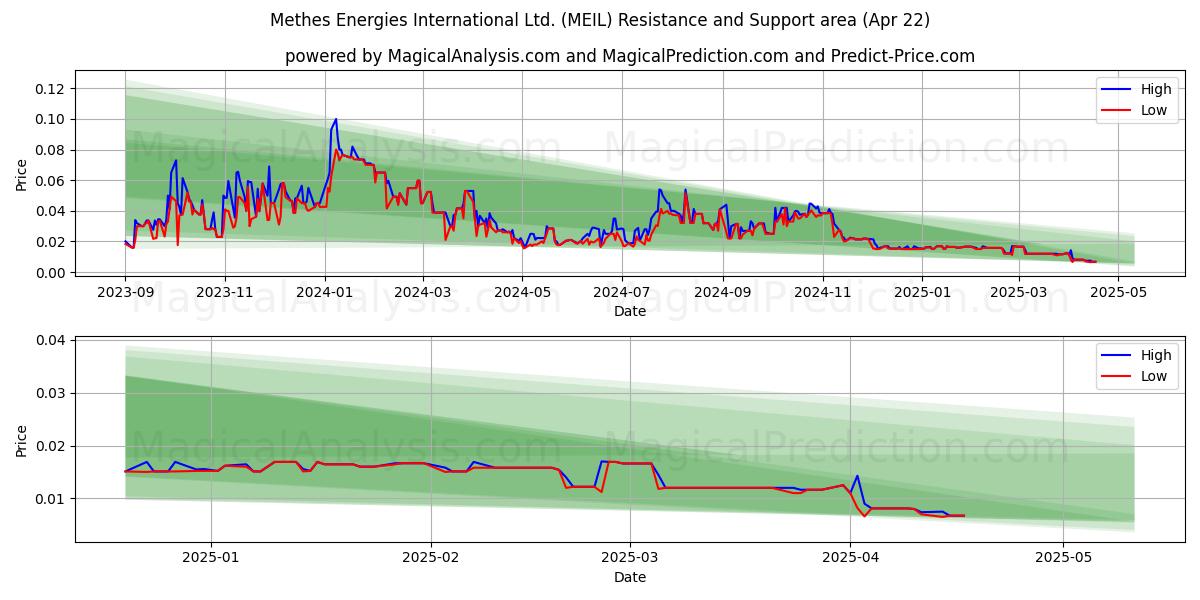Click 'High' label in the bottom chart legend
The image size is (1200, 600).
coord(1156,355)
